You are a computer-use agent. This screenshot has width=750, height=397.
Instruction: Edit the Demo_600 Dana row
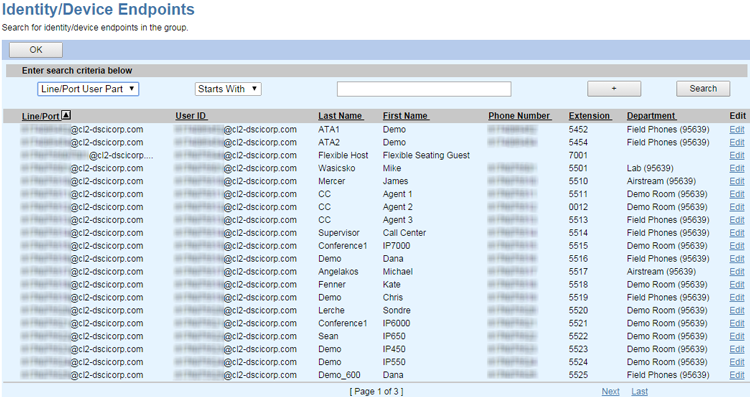click(737, 375)
